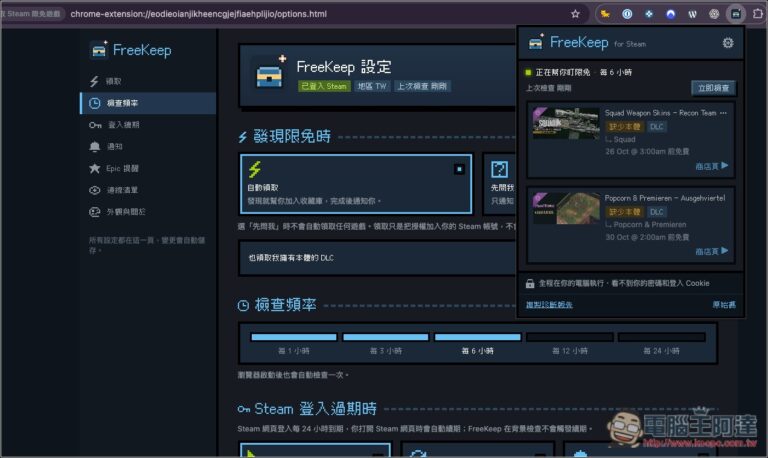768x458 pixels.
Task: Open 檢查頻率 section in sidebar
Action: tap(148, 103)
